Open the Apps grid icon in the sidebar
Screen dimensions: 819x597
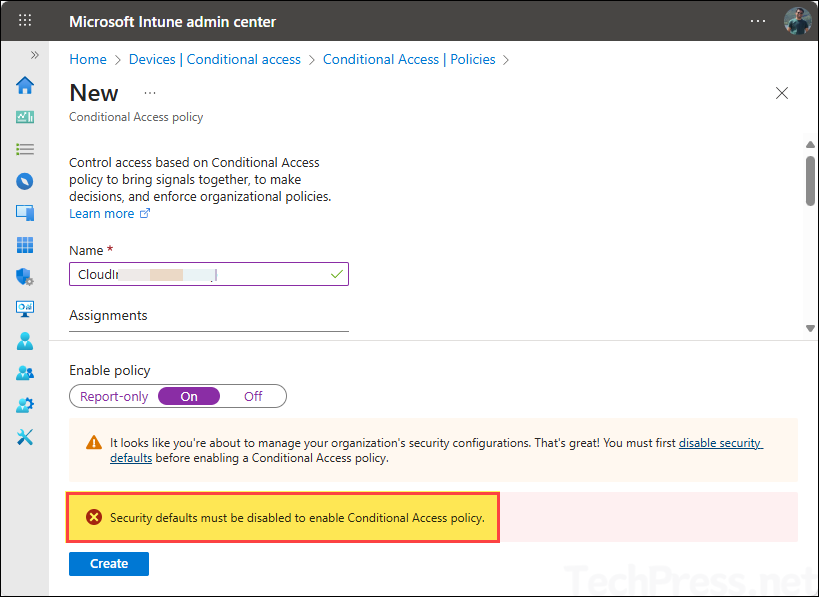point(25,245)
